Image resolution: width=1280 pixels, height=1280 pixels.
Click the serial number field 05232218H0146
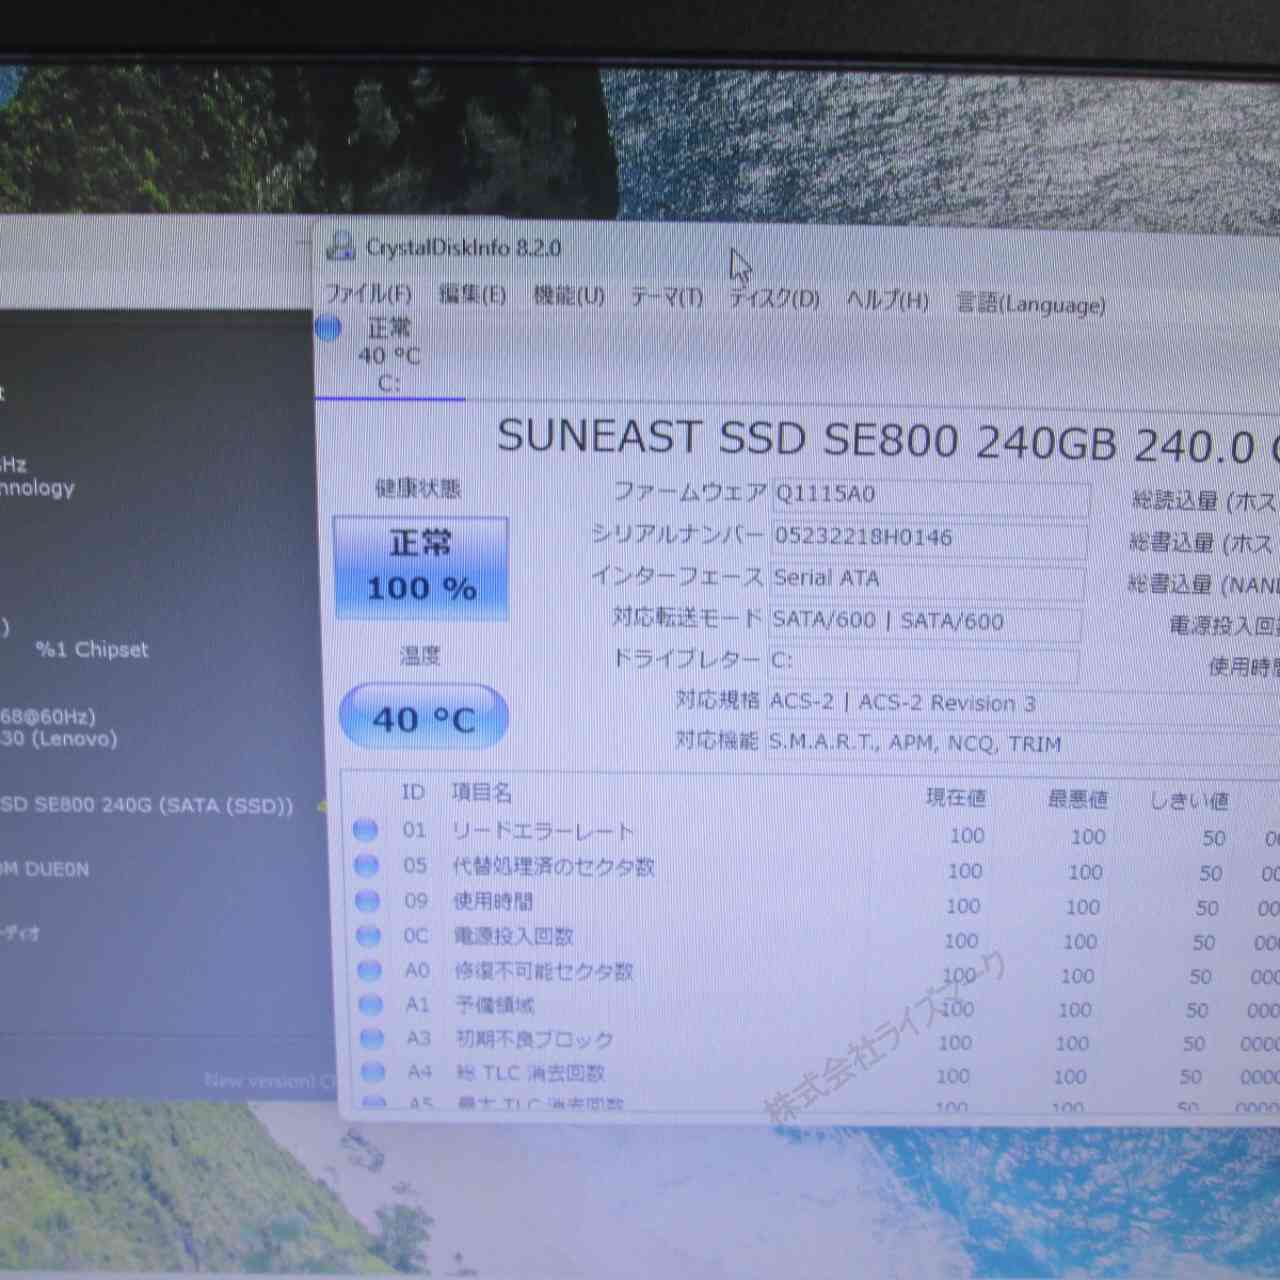click(928, 539)
